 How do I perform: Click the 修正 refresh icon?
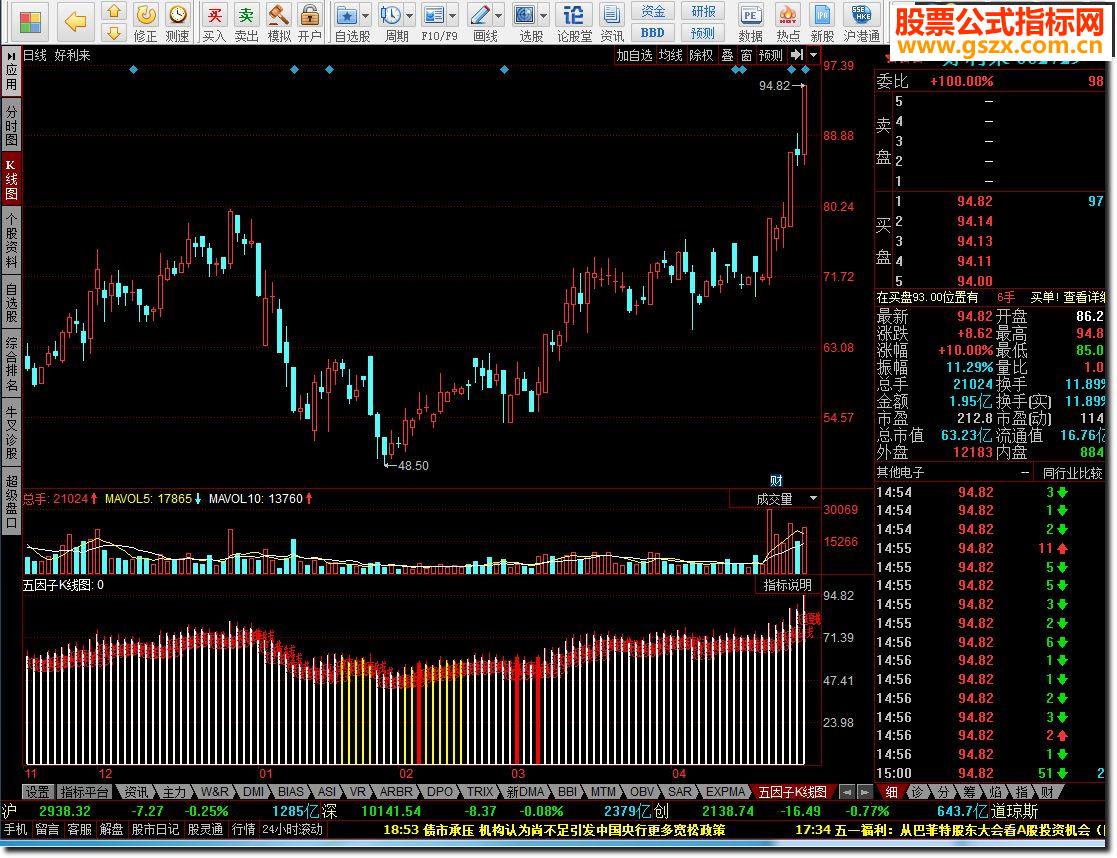click(x=145, y=14)
